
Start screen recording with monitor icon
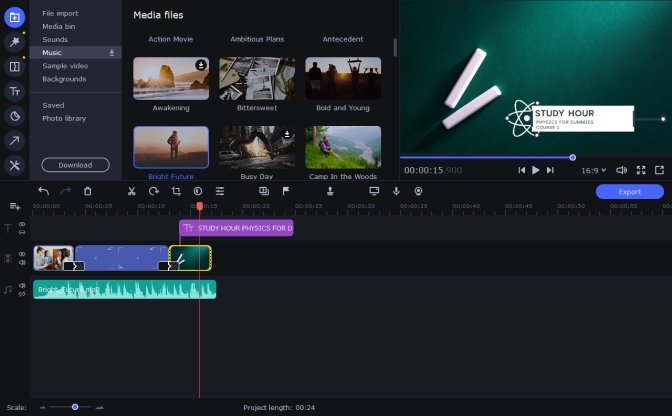(374, 191)
